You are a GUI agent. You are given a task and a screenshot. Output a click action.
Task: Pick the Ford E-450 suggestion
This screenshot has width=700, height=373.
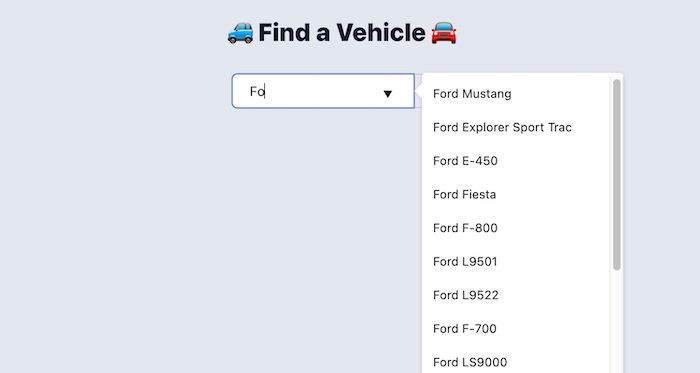coord(516,161)
